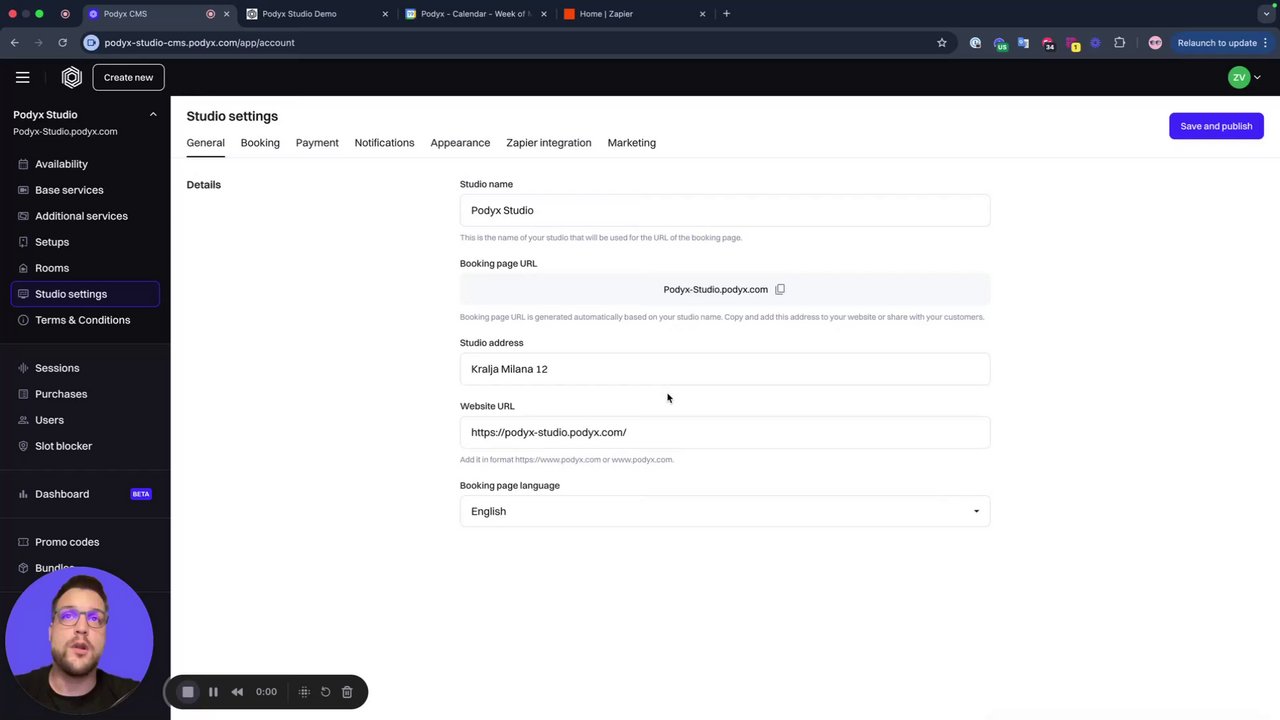This screenshot has width=1280, height=720.
Task: Rewind the recording
Action: click(x=237, y=692)
